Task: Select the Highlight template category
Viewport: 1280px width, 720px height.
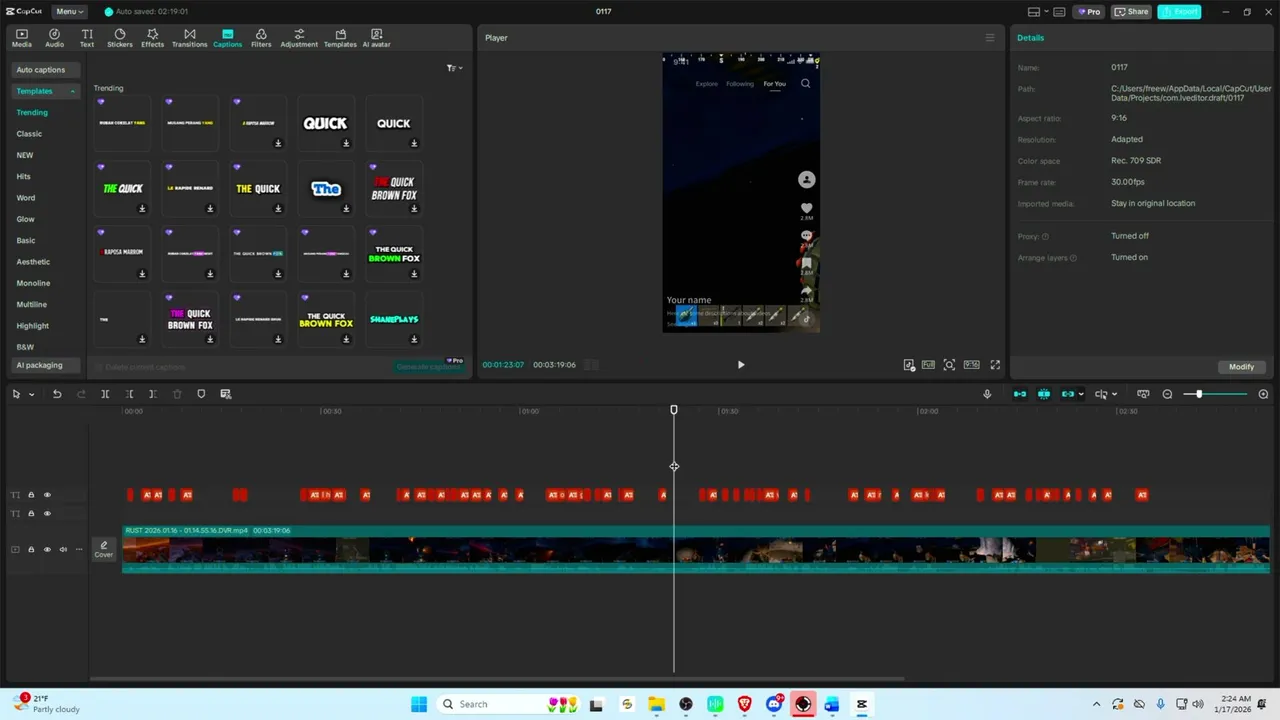Action: pos(32,326)
